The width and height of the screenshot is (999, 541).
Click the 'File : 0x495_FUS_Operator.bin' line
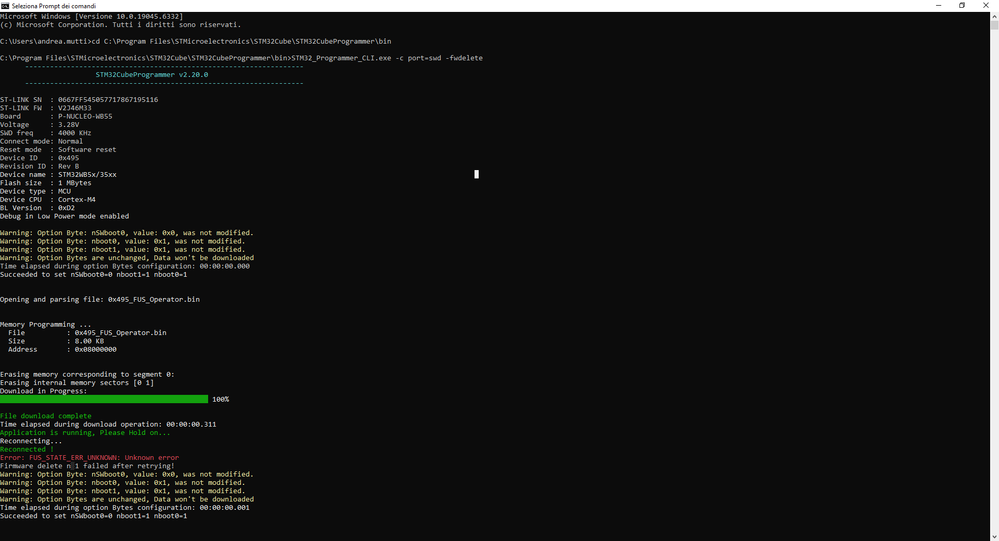(87, 332)
